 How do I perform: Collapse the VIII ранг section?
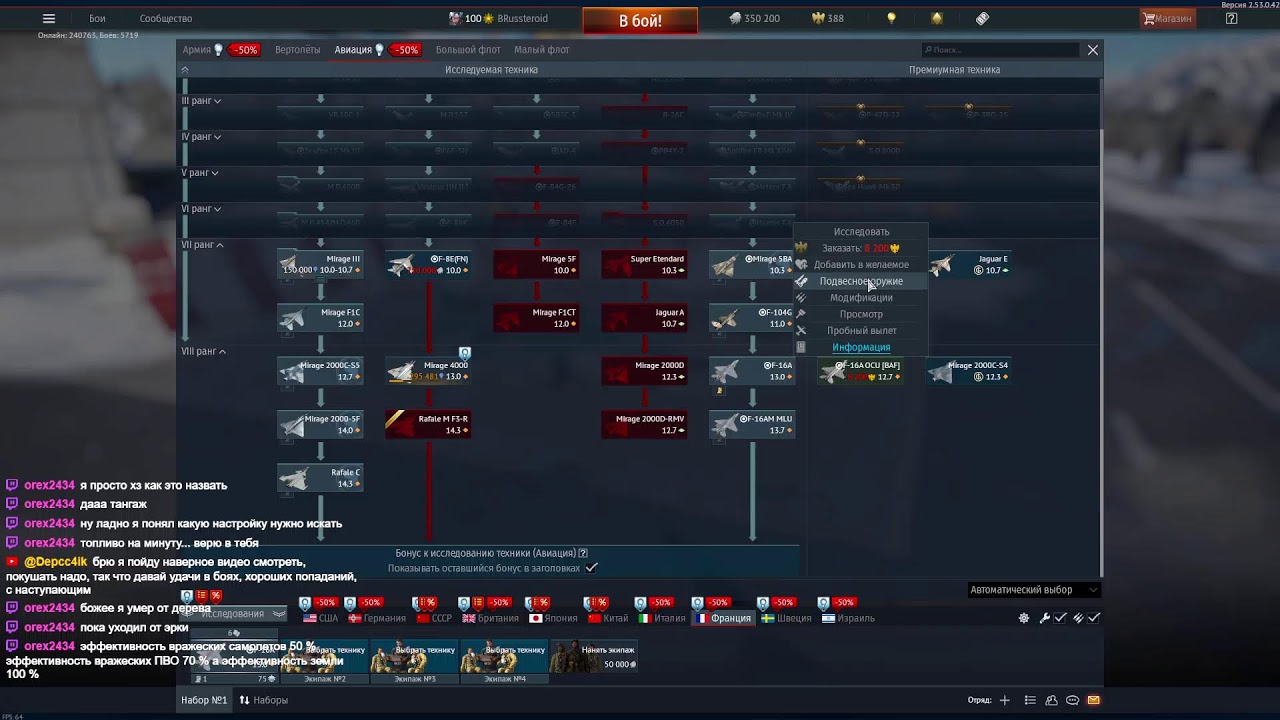point(204,351)
